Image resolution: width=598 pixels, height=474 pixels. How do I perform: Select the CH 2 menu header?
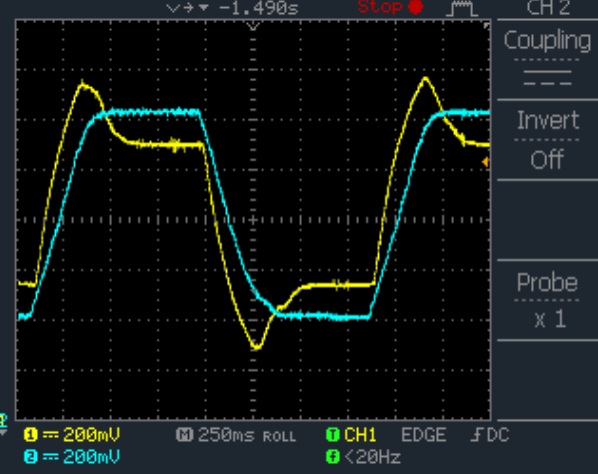[x=548, y=8]
